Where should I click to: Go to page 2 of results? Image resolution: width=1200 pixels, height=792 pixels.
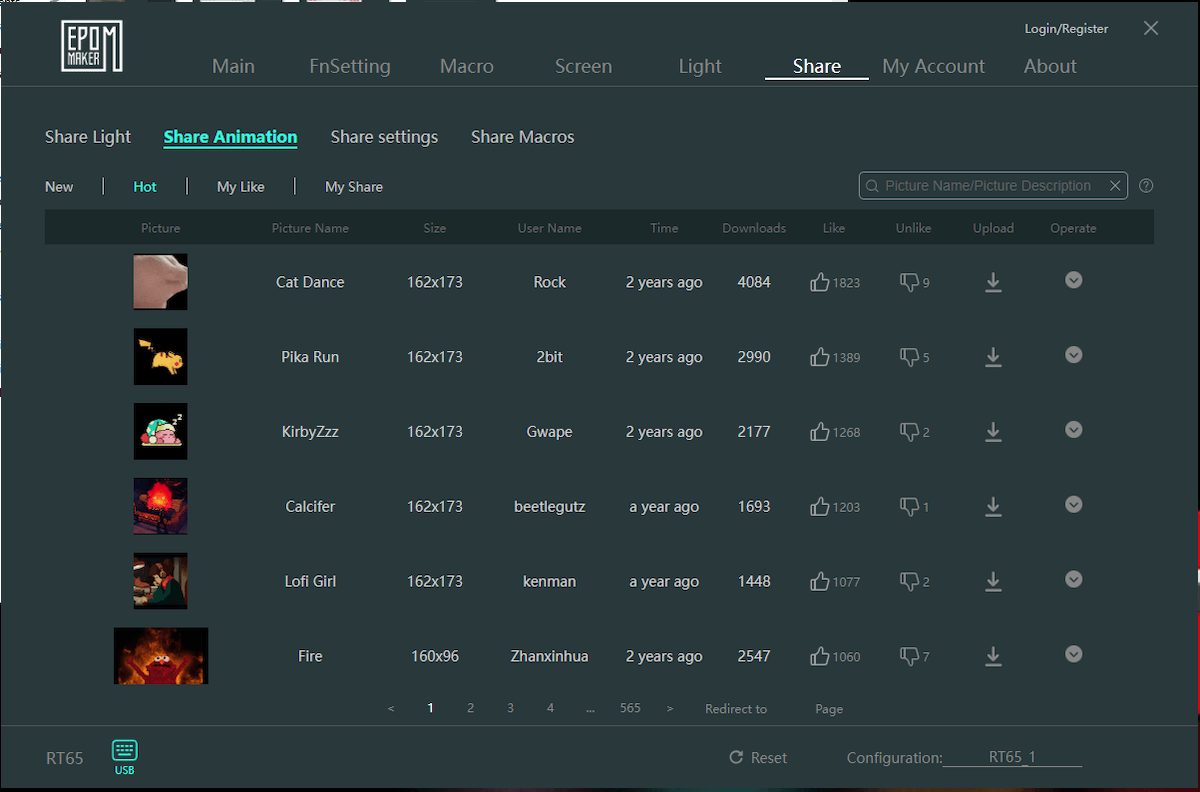coord(470,708)
